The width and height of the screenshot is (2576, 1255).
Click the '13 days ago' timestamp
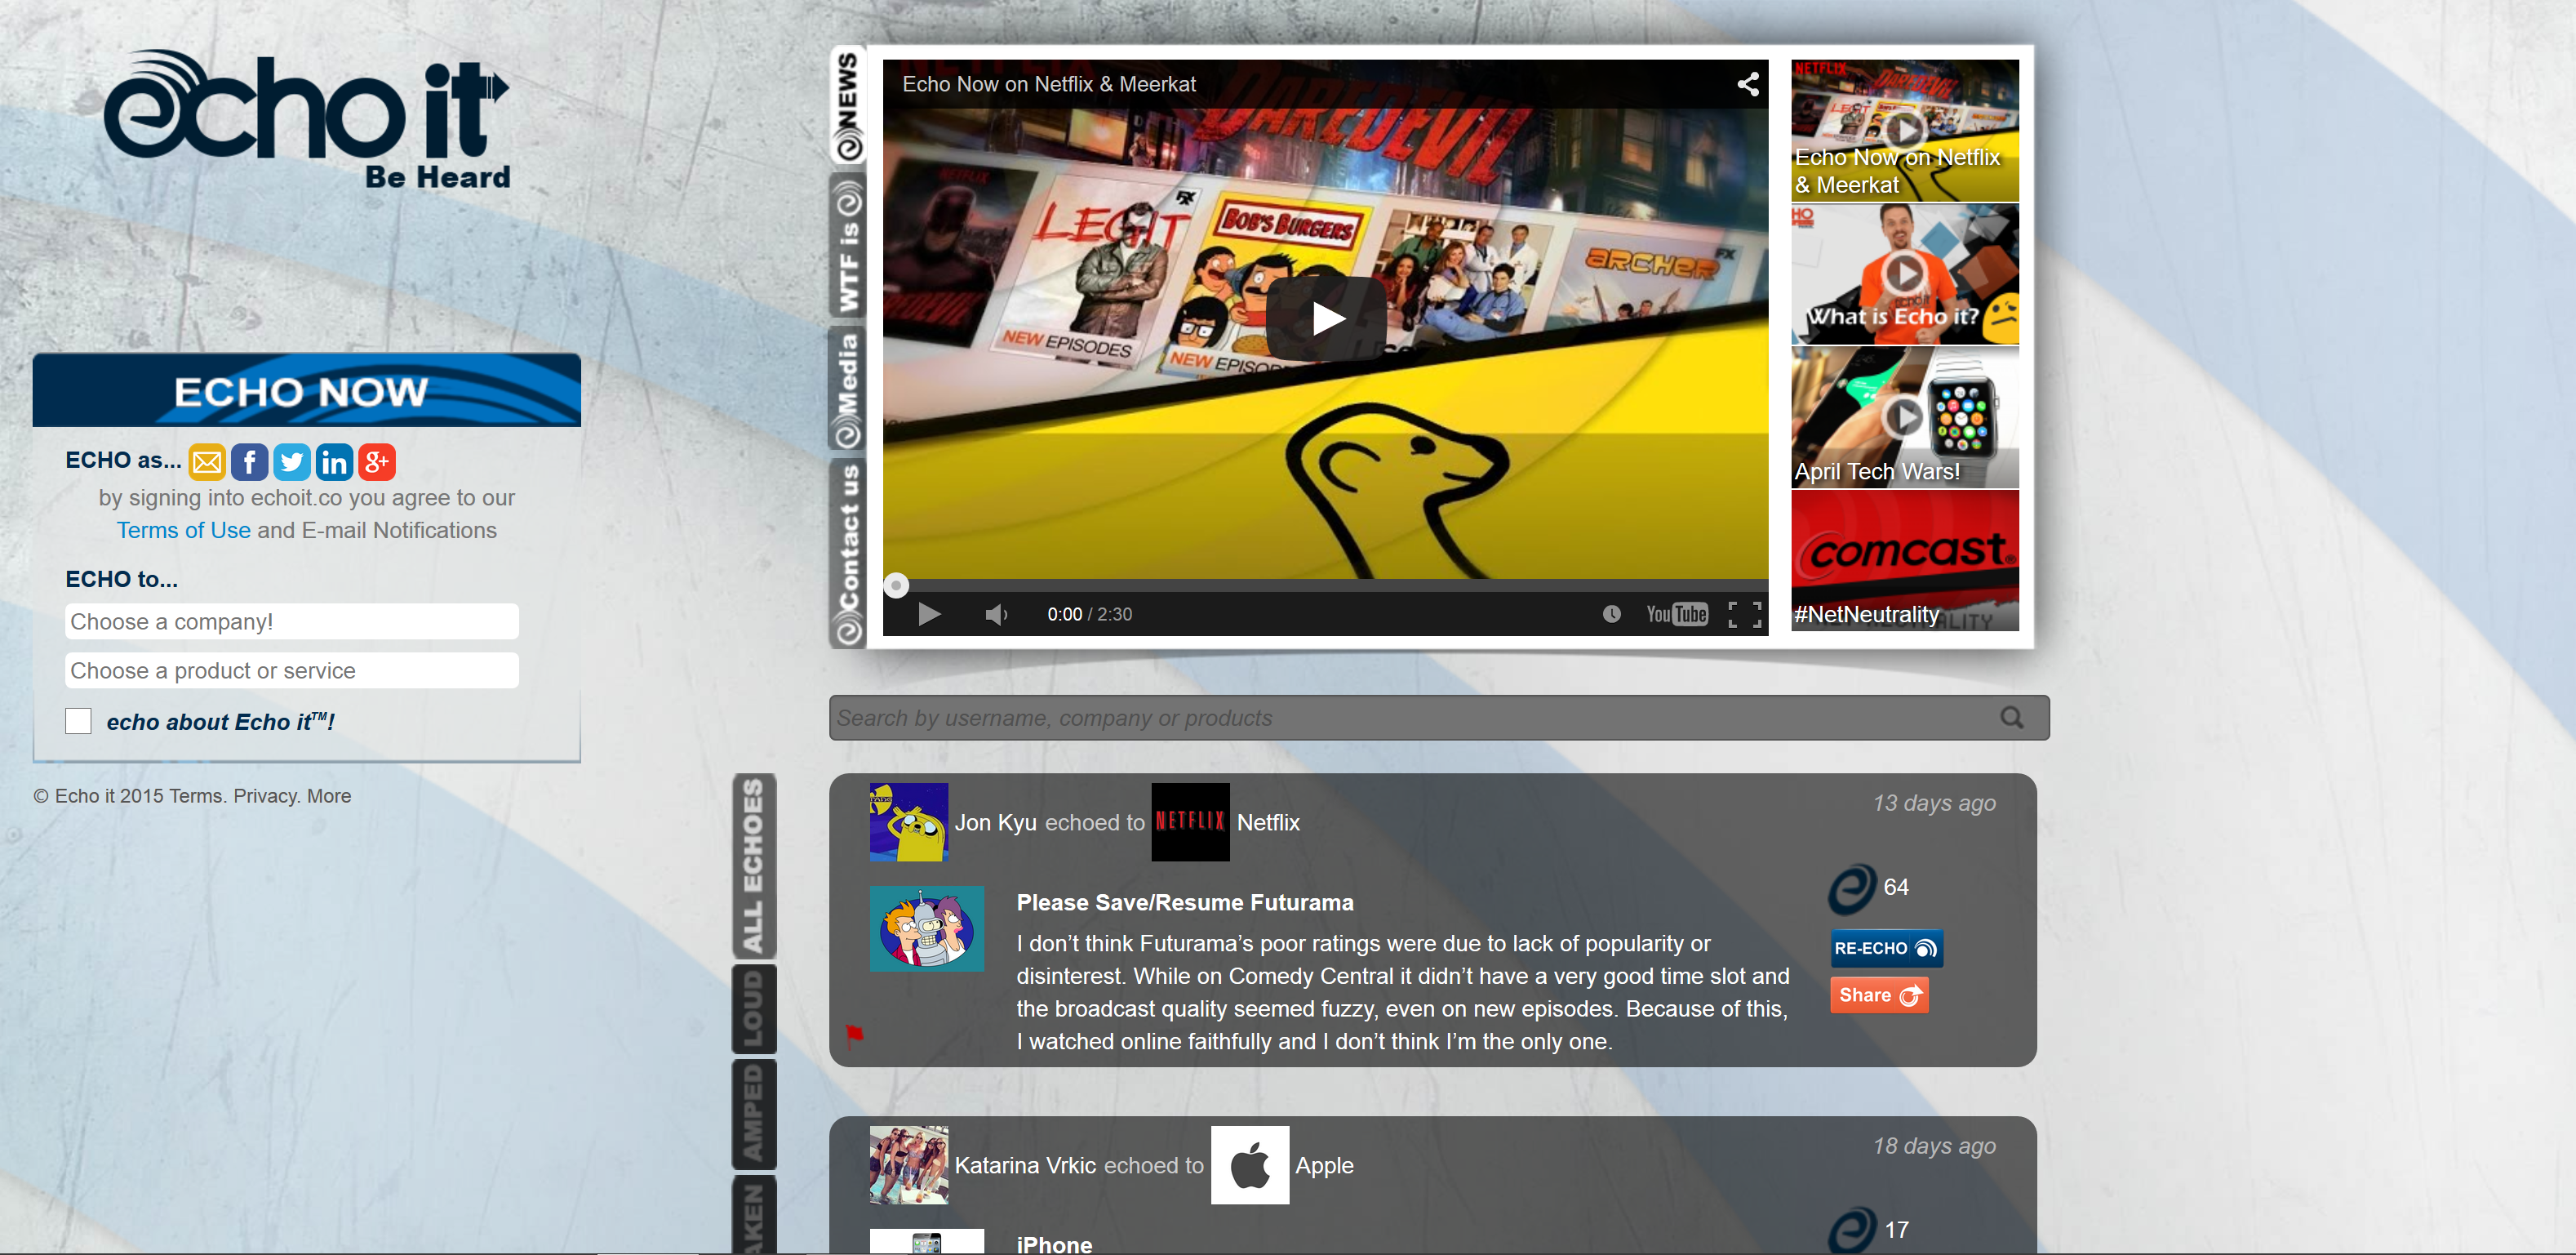pos(1933,803)
